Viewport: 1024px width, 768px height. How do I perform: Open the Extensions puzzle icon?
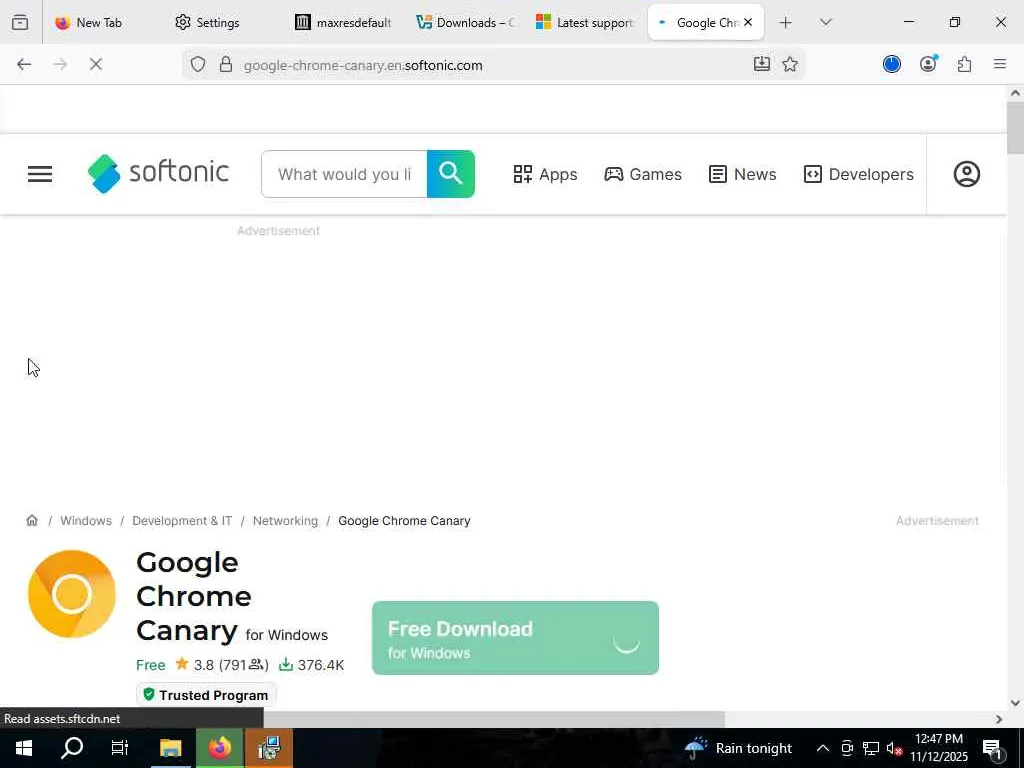(964, 64)
